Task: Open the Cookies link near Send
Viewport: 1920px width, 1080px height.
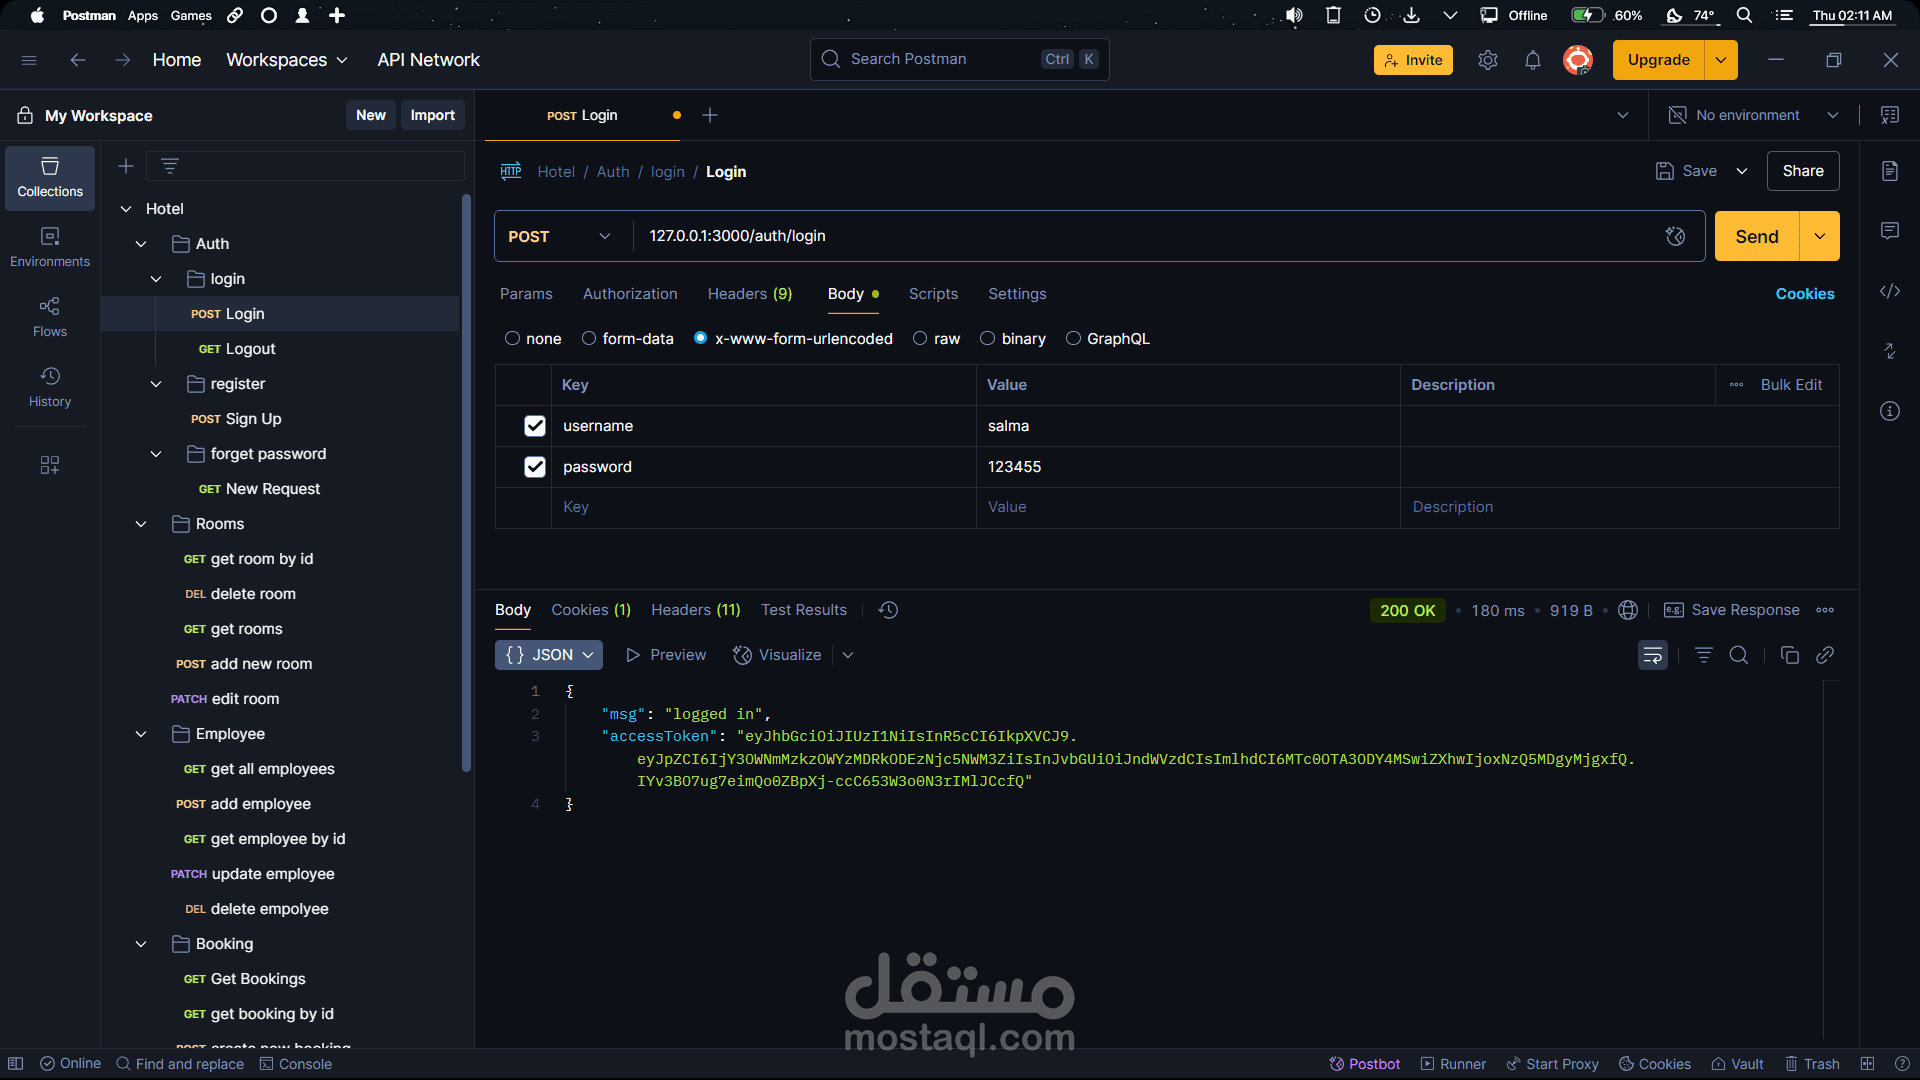Action: [x=1805, y=294]
